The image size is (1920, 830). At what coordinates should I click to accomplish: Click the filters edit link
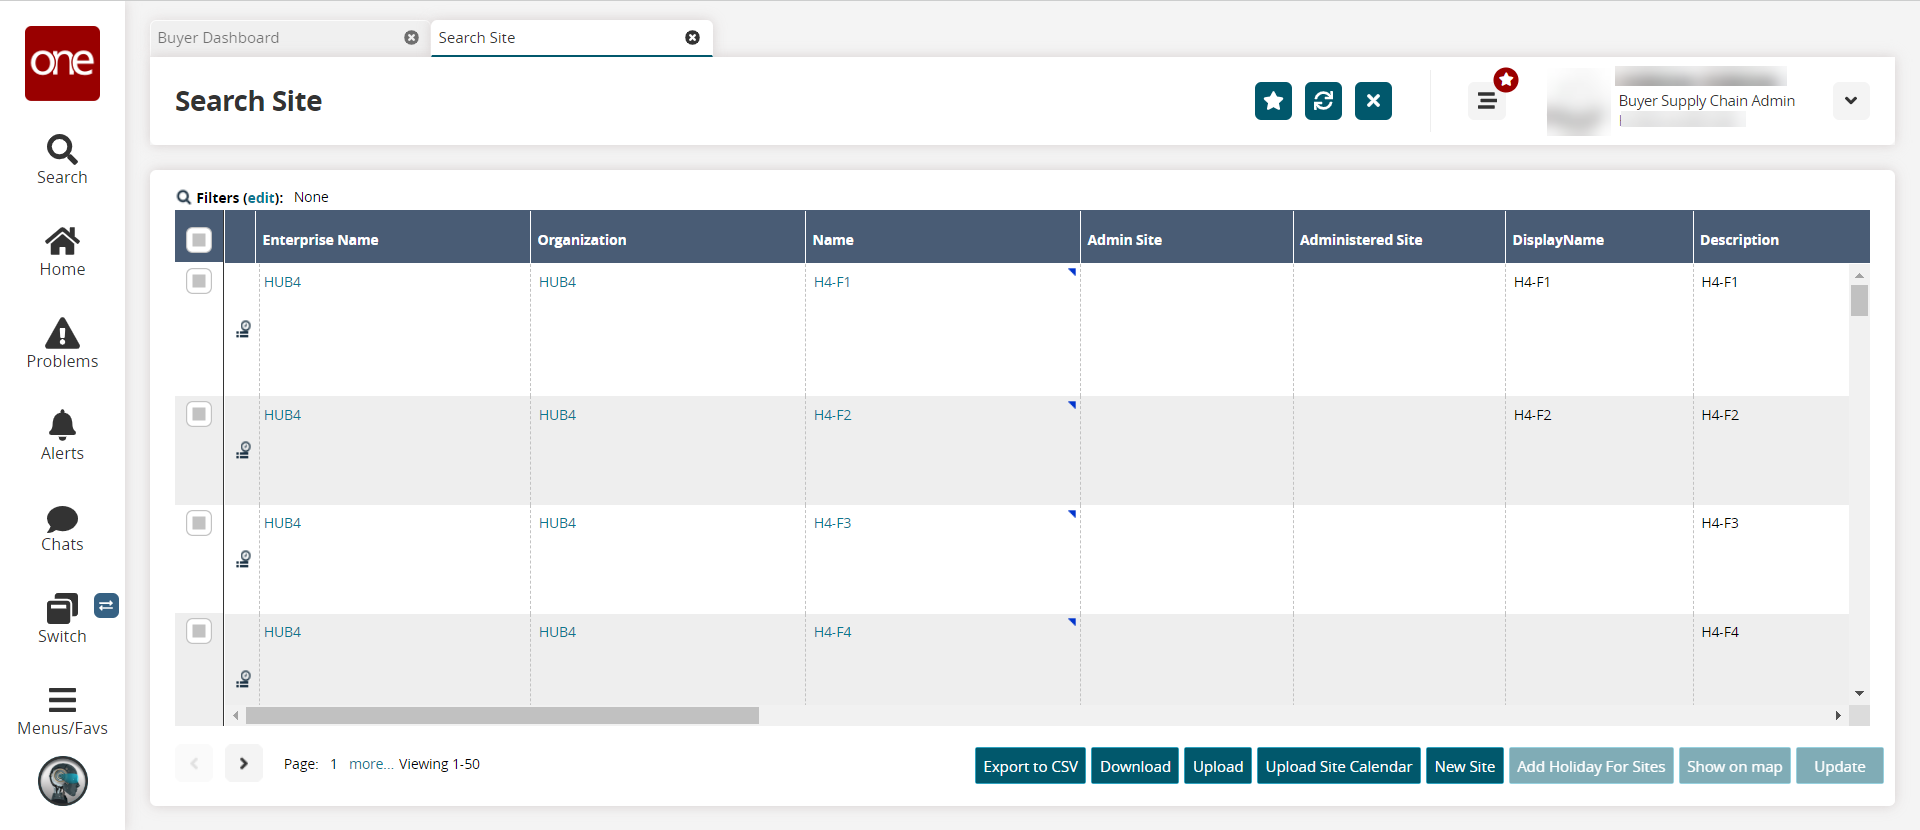tap(262, 198)
